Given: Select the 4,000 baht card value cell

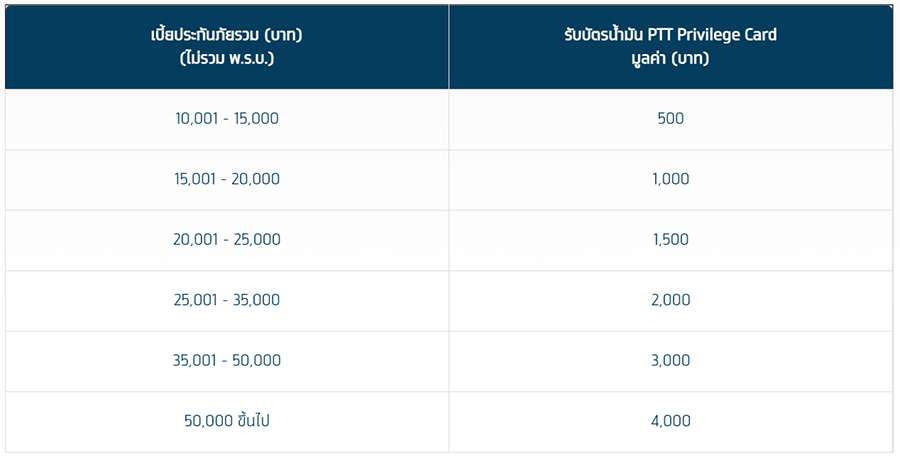Looking at the screenshot, I should tap(671, 421).
